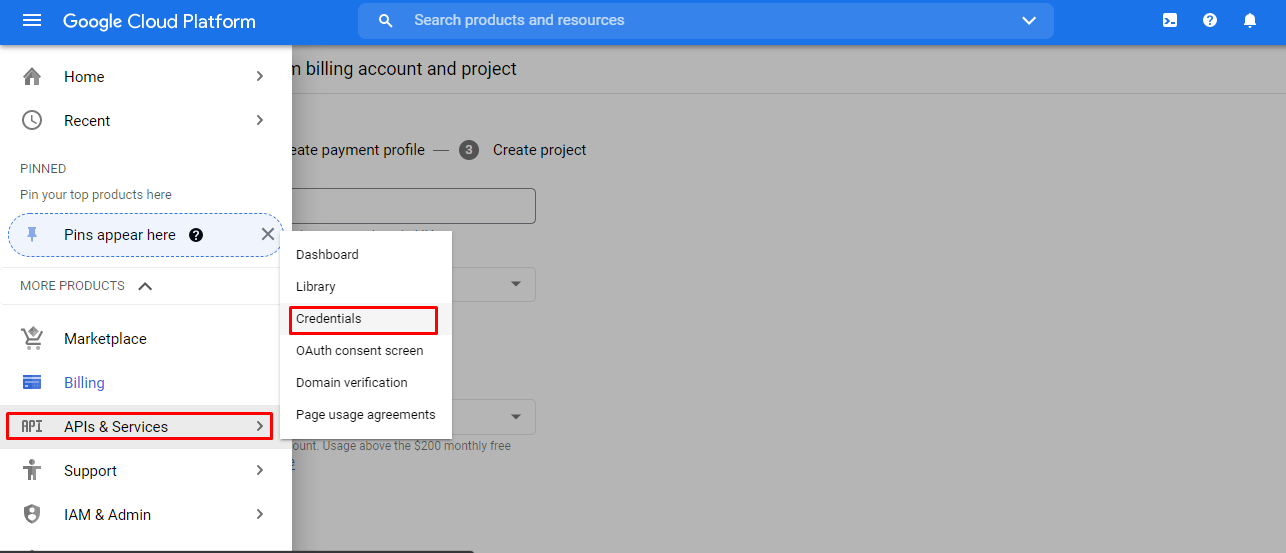This screenshot has width=1286, height=553.
Task: Click help icon beside Pins appear here
Action: pos(196,235)
